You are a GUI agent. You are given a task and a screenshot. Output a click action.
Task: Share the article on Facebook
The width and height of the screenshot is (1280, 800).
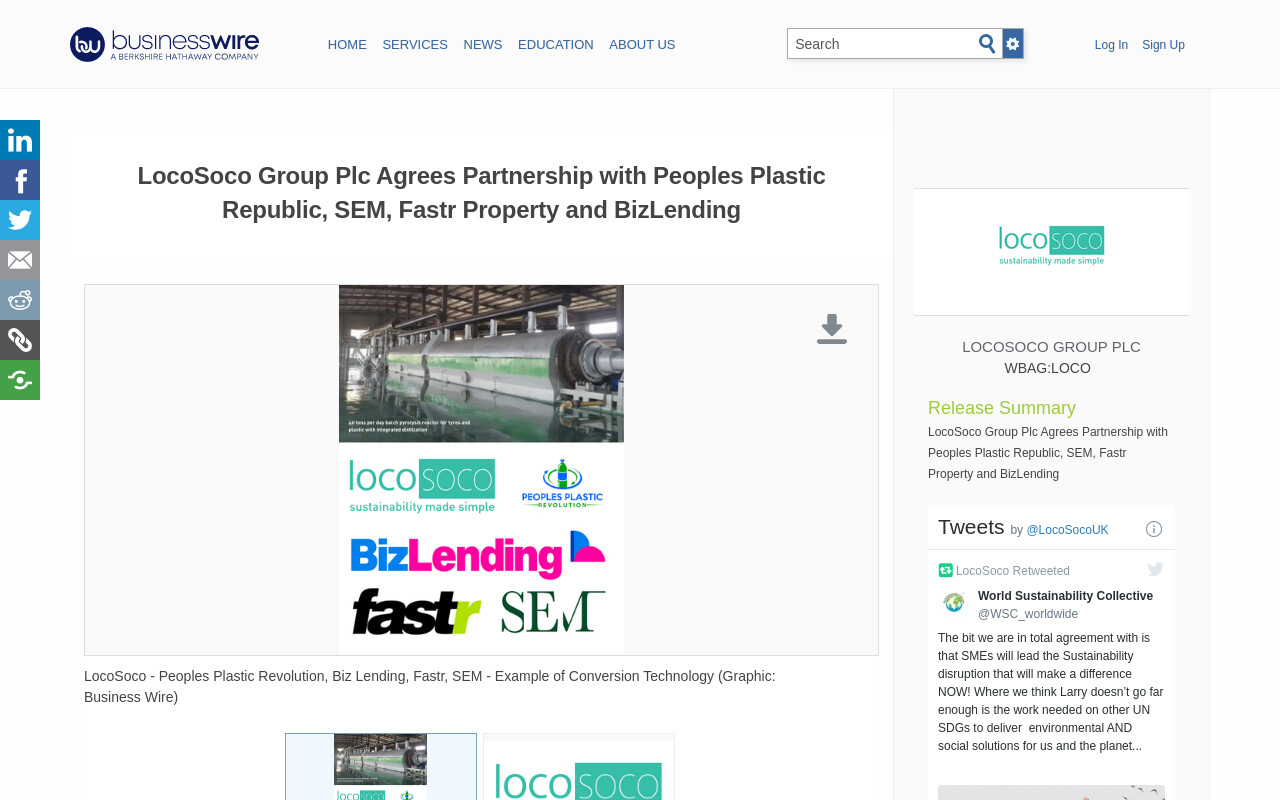coord(20,180)
